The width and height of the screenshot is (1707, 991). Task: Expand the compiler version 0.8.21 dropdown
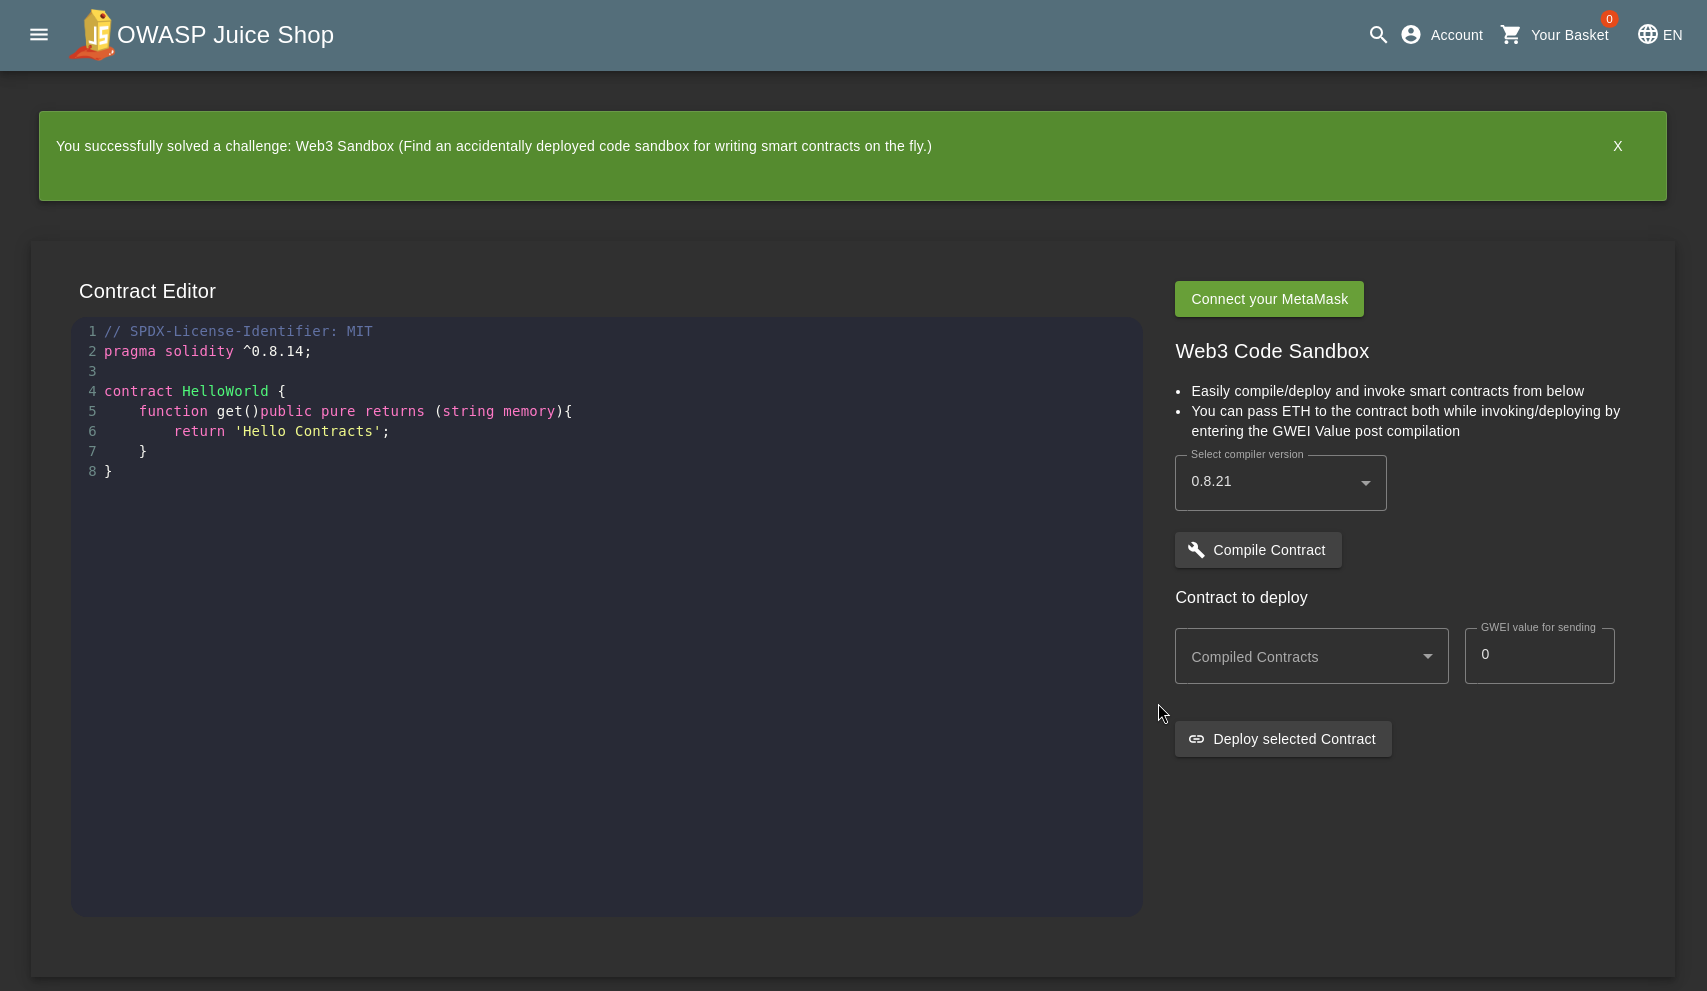pyautogui.click(x=1280, y=483)
